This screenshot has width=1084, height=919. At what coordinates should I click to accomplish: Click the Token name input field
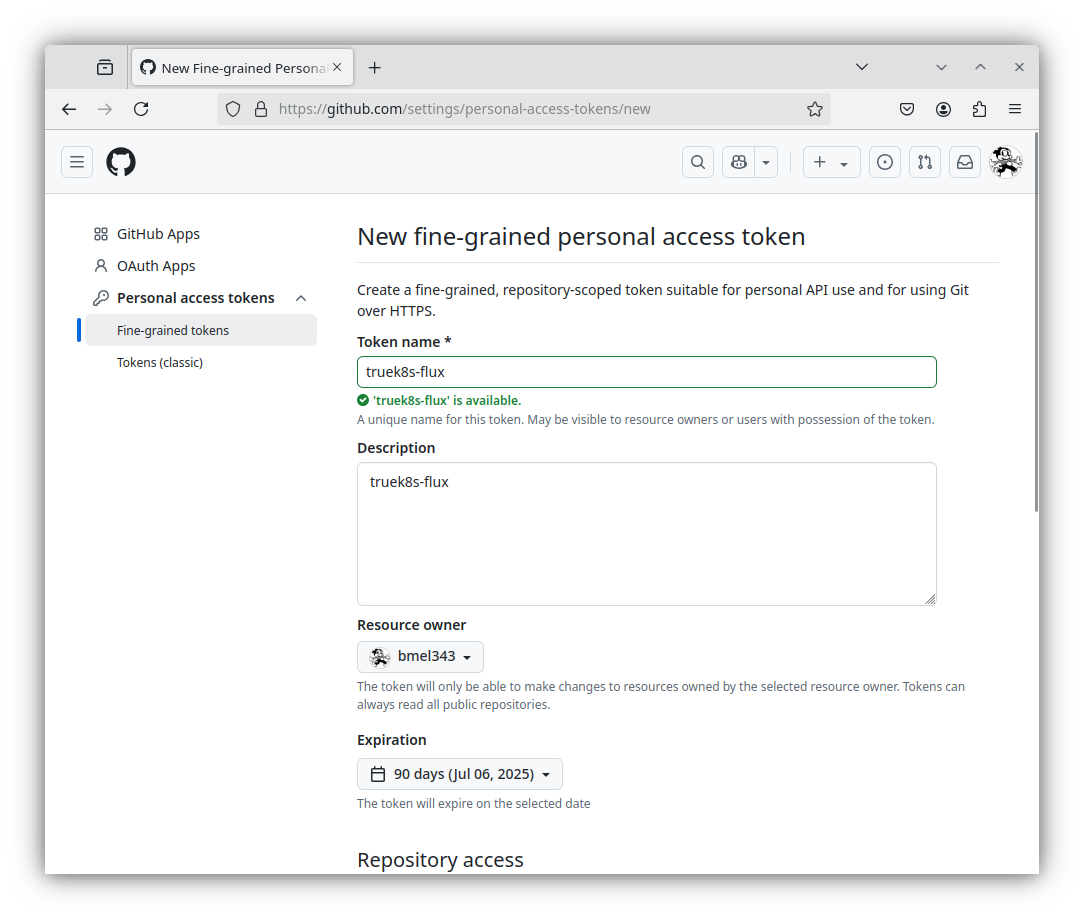[x=646, y=372]
